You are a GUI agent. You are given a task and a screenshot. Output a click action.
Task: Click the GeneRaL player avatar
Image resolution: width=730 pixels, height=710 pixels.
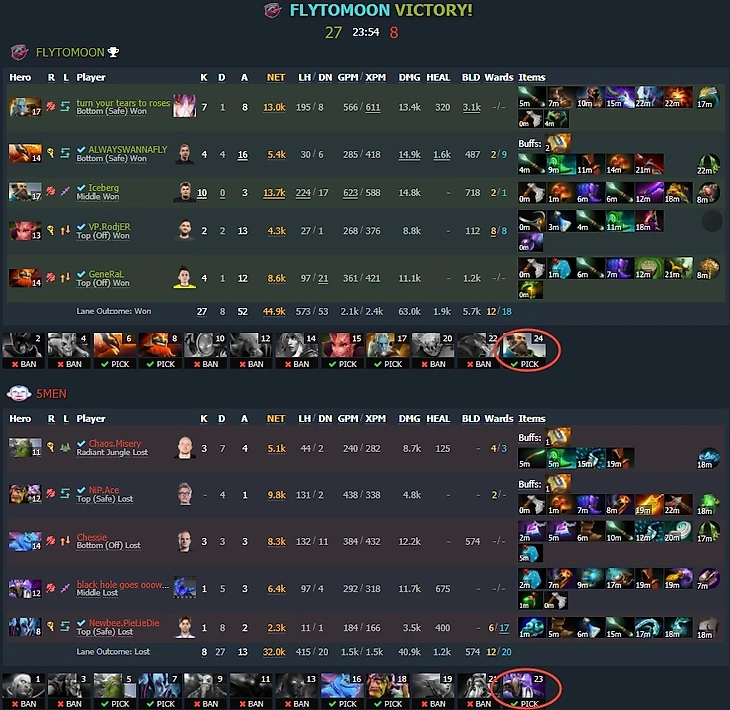(184, 277)
